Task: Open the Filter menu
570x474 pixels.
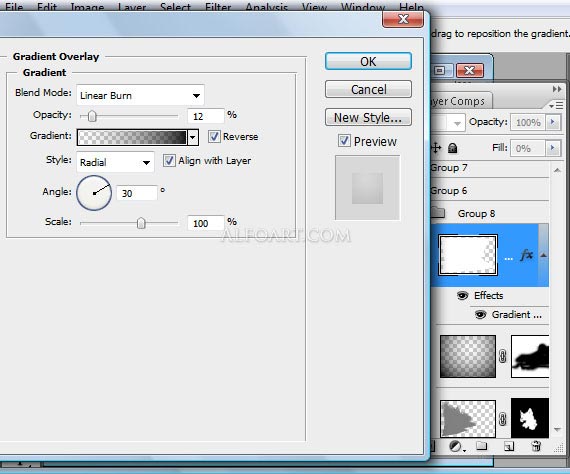Action: coord(218,7)
